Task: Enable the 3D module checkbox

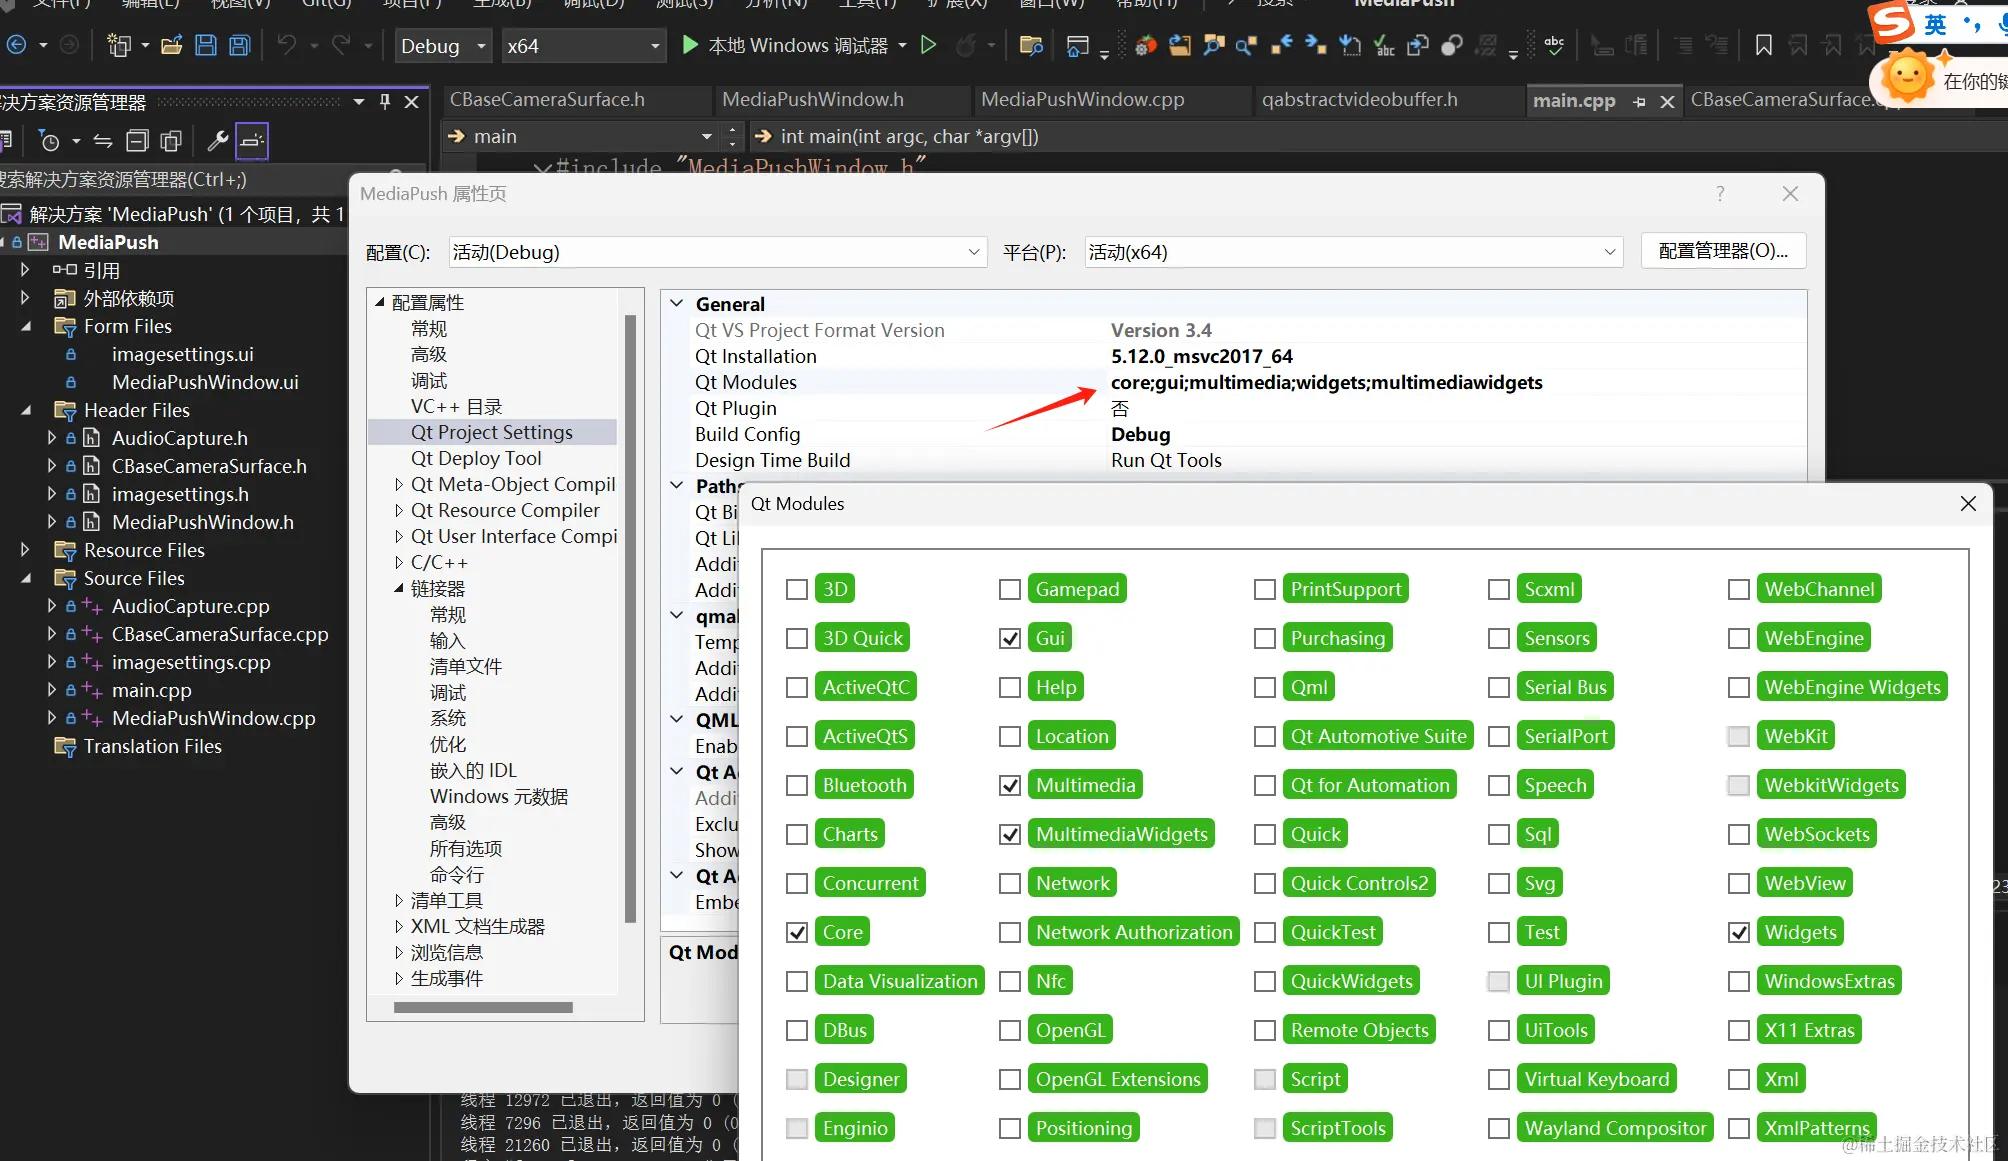Action: point(797,589)
